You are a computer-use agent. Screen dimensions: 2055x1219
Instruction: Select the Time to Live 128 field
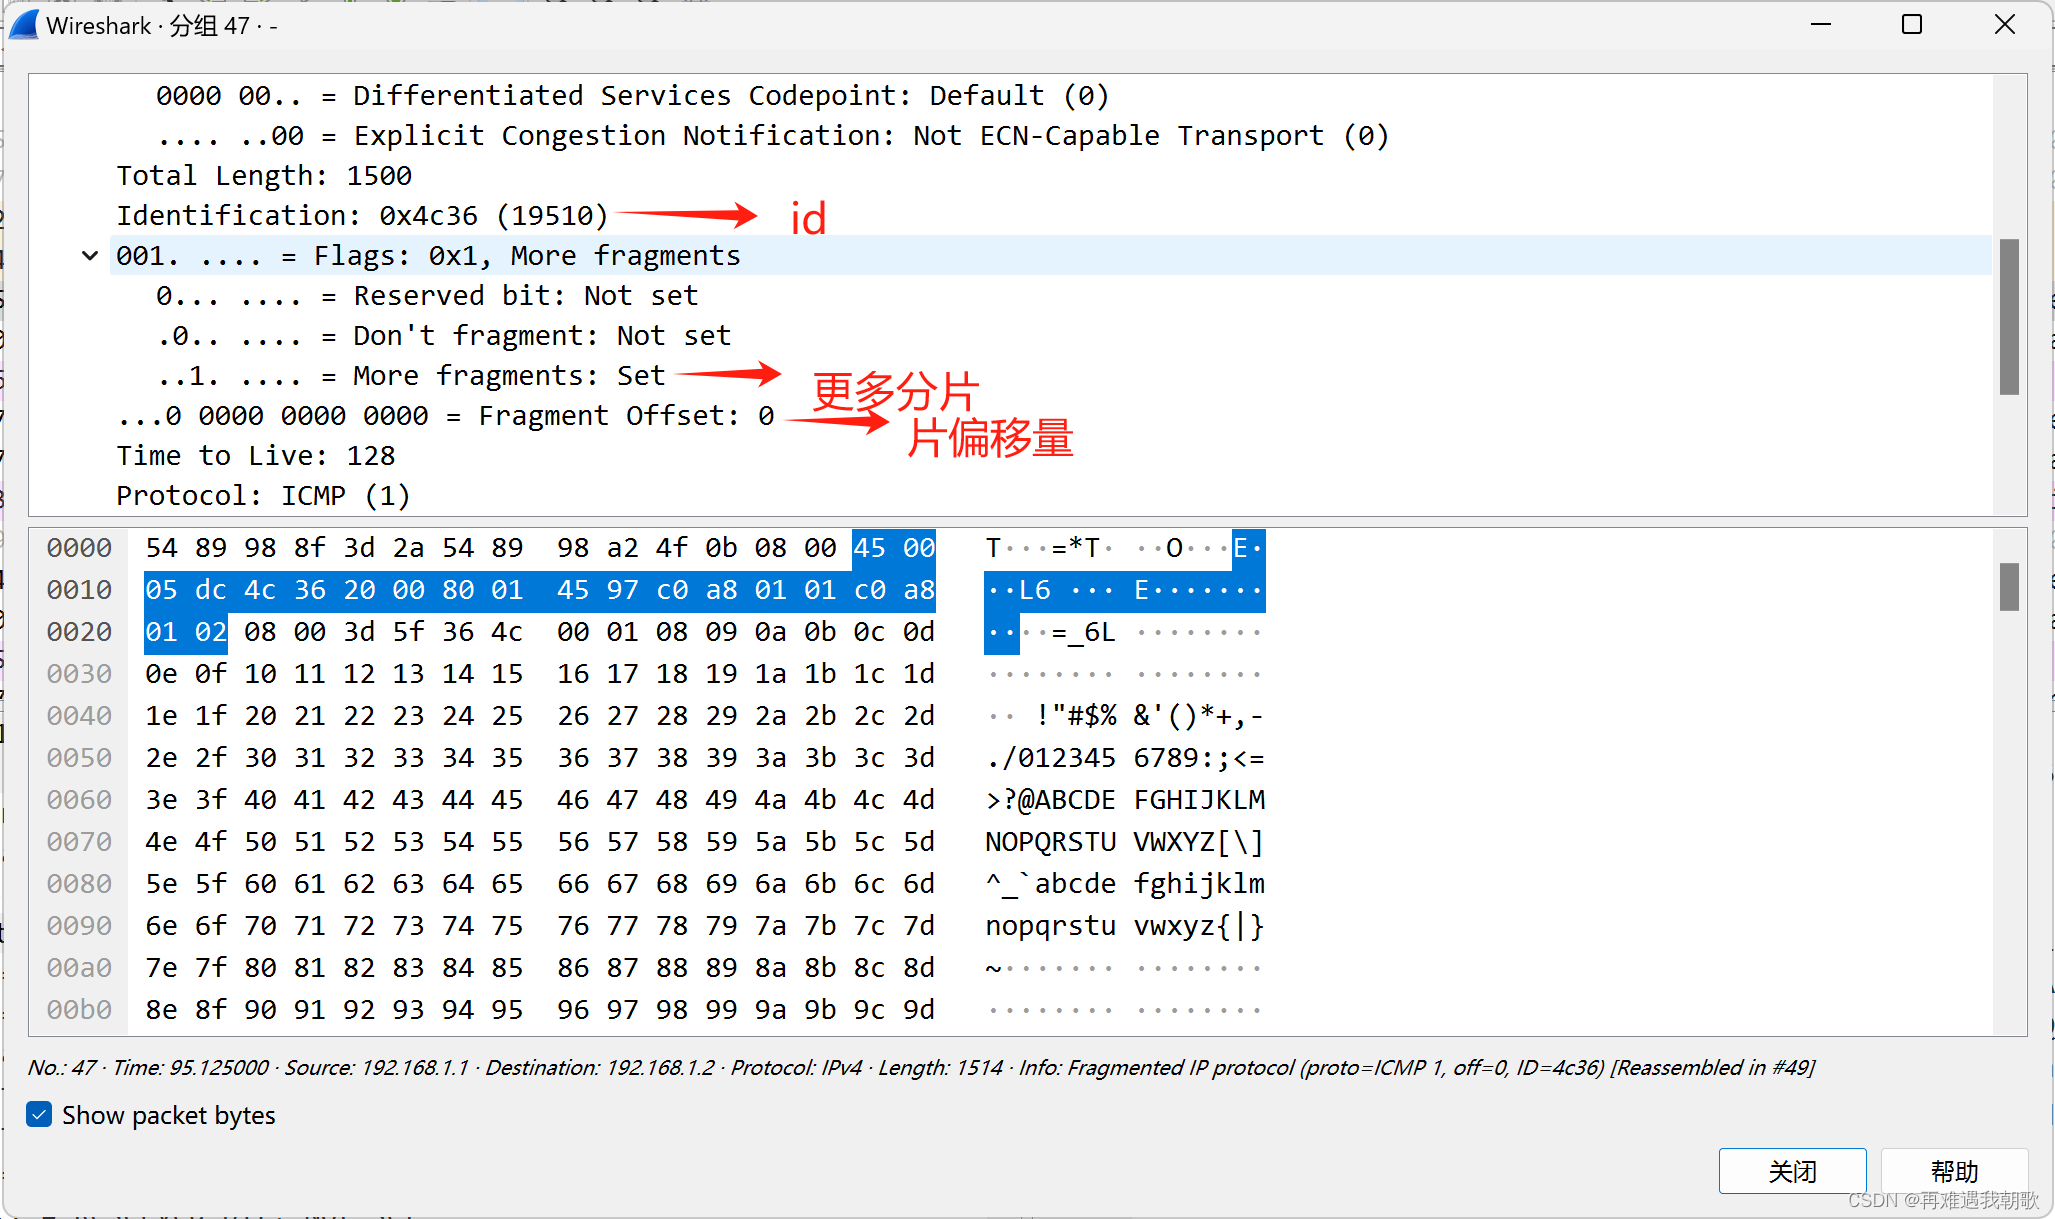[x=256, y=456]
